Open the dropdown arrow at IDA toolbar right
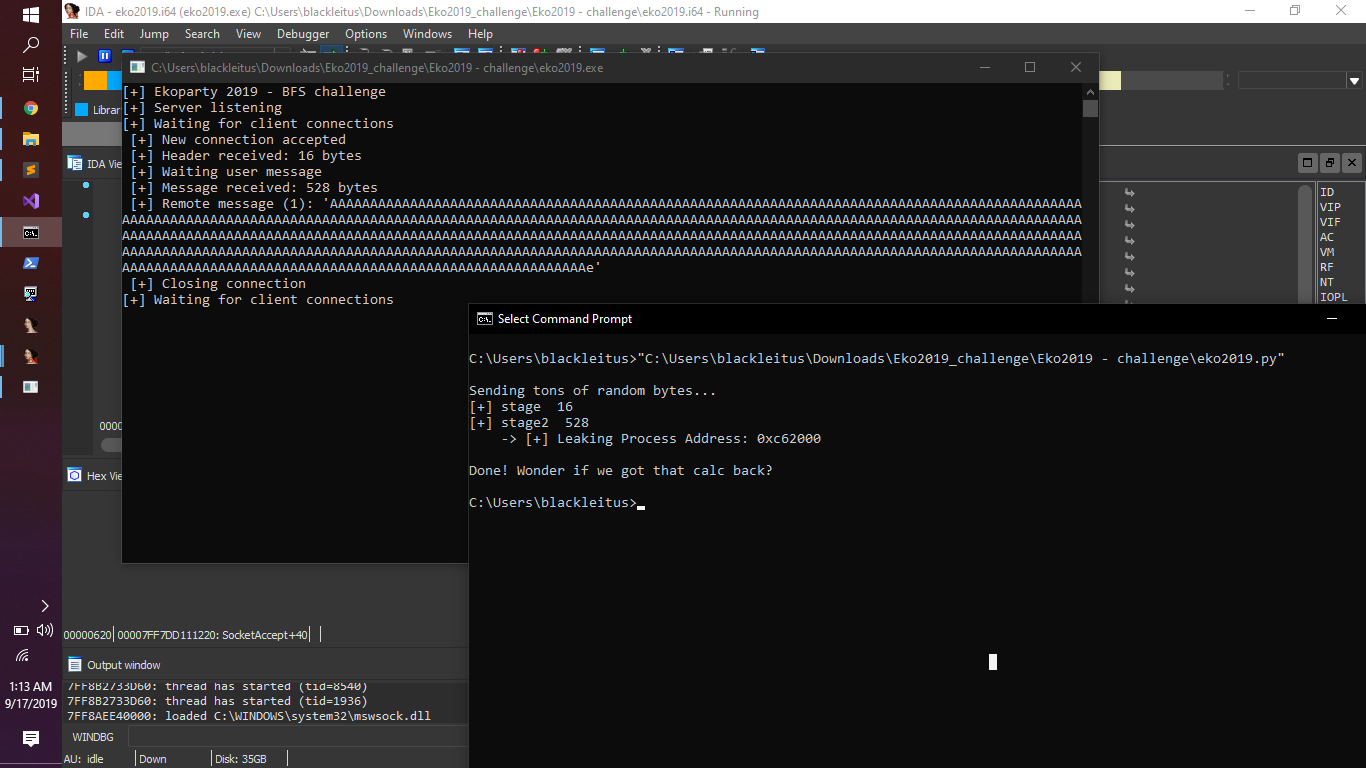 click(1354, 81)
